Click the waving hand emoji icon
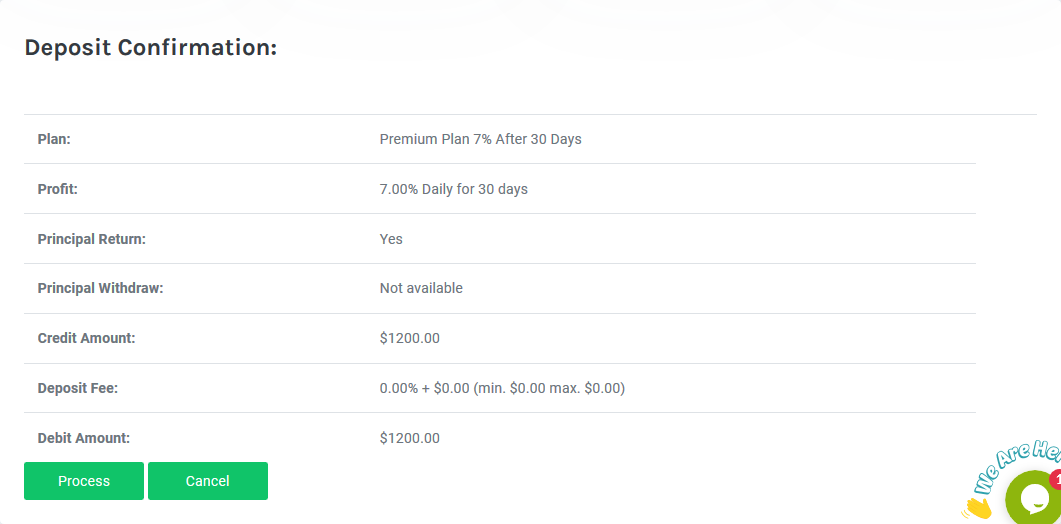This screenshot has width=1061, height=524. pos(977,508)
